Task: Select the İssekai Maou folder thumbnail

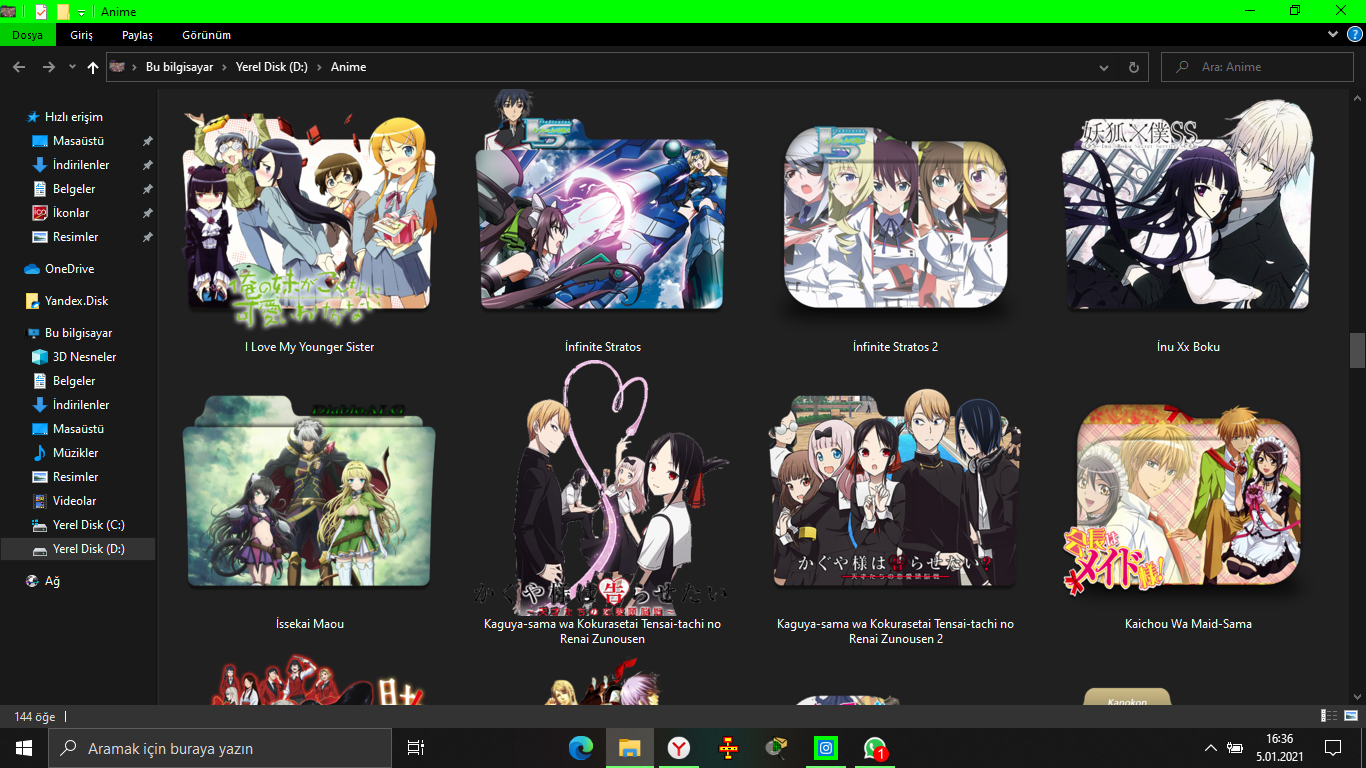Action: (x=310, y=492)
